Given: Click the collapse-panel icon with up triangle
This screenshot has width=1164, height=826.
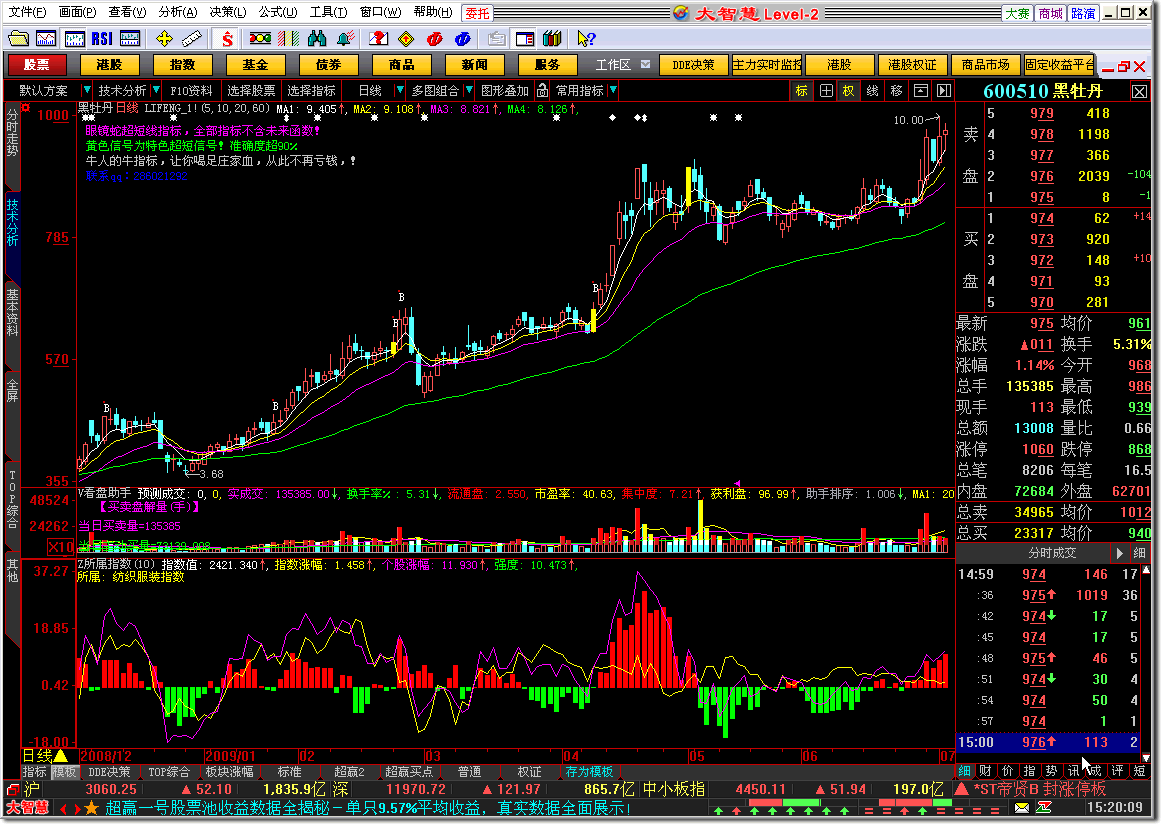Looking at the screenshot, I should [x=921, y=91].
